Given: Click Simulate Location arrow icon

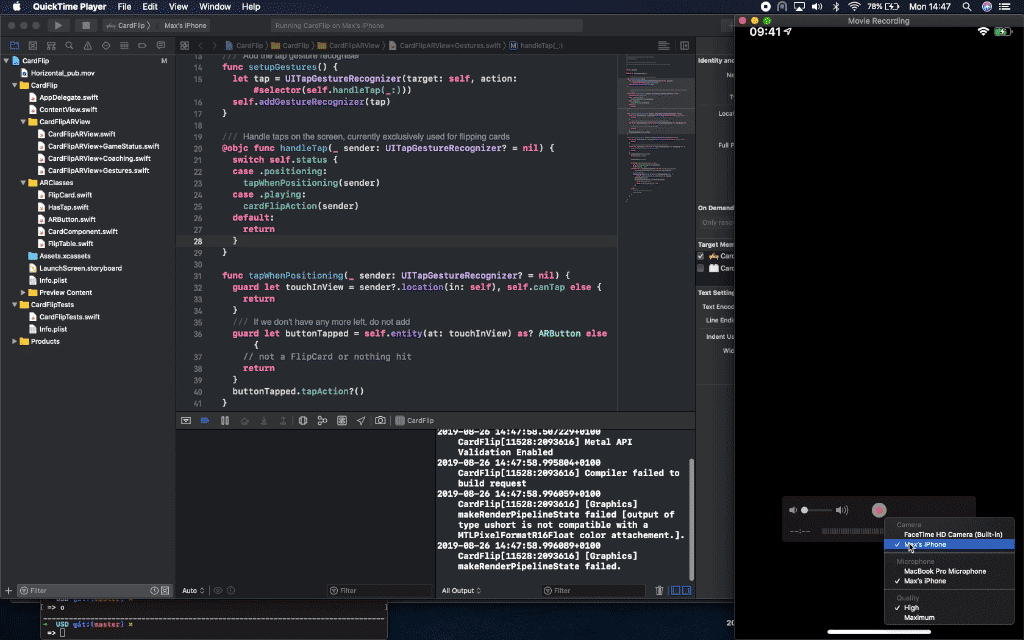Looking at the screenshot, I should coord(361,421).
